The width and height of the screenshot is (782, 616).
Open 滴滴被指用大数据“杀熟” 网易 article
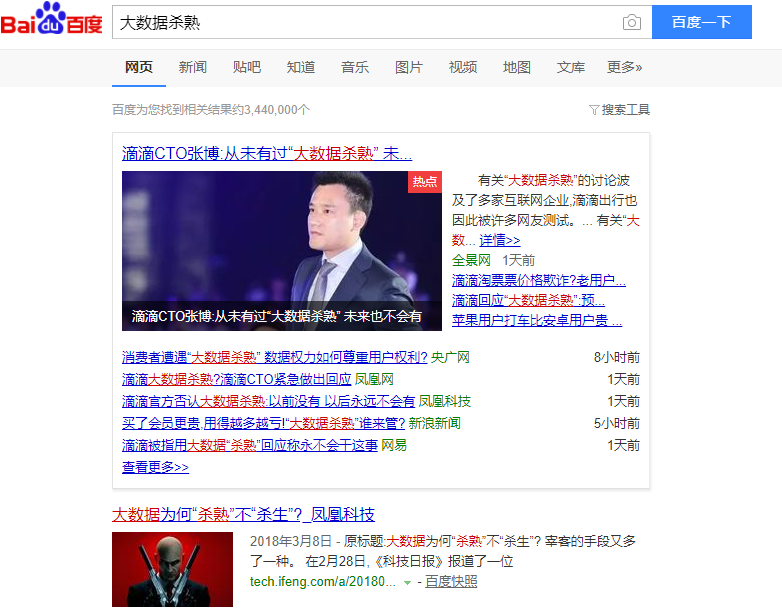pyautogui.click(x=250, y=445)
